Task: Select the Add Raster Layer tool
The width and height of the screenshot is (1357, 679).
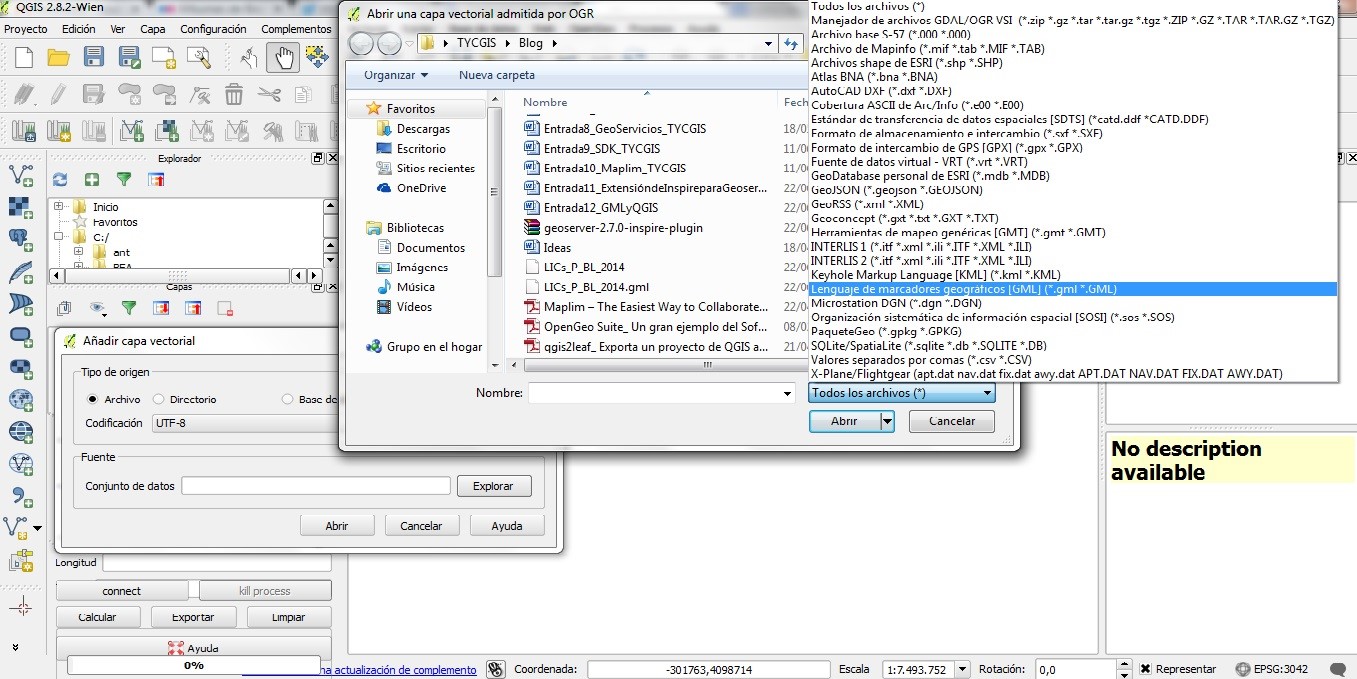Action: [x=18, y=207]
